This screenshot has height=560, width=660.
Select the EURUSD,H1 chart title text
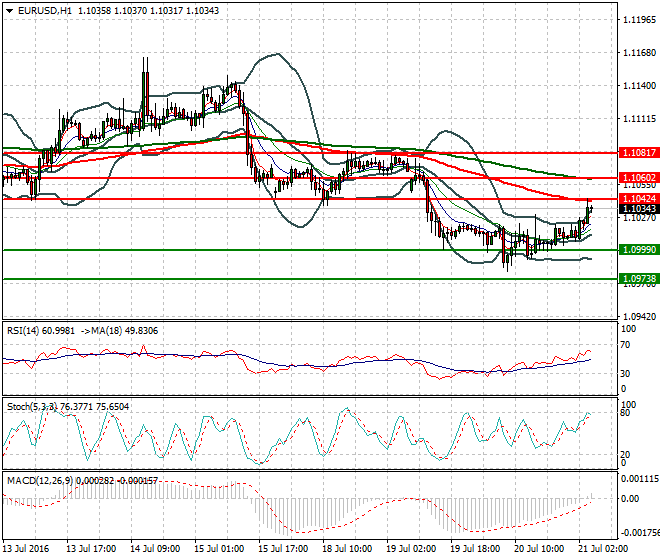(45, 11)
